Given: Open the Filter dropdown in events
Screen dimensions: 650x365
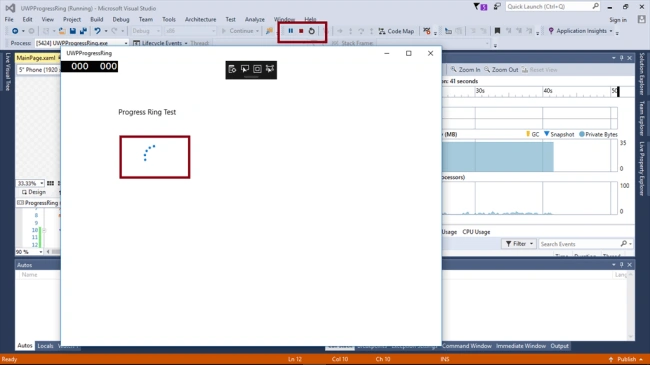Looking at the screenshot, I should point(519,244).
